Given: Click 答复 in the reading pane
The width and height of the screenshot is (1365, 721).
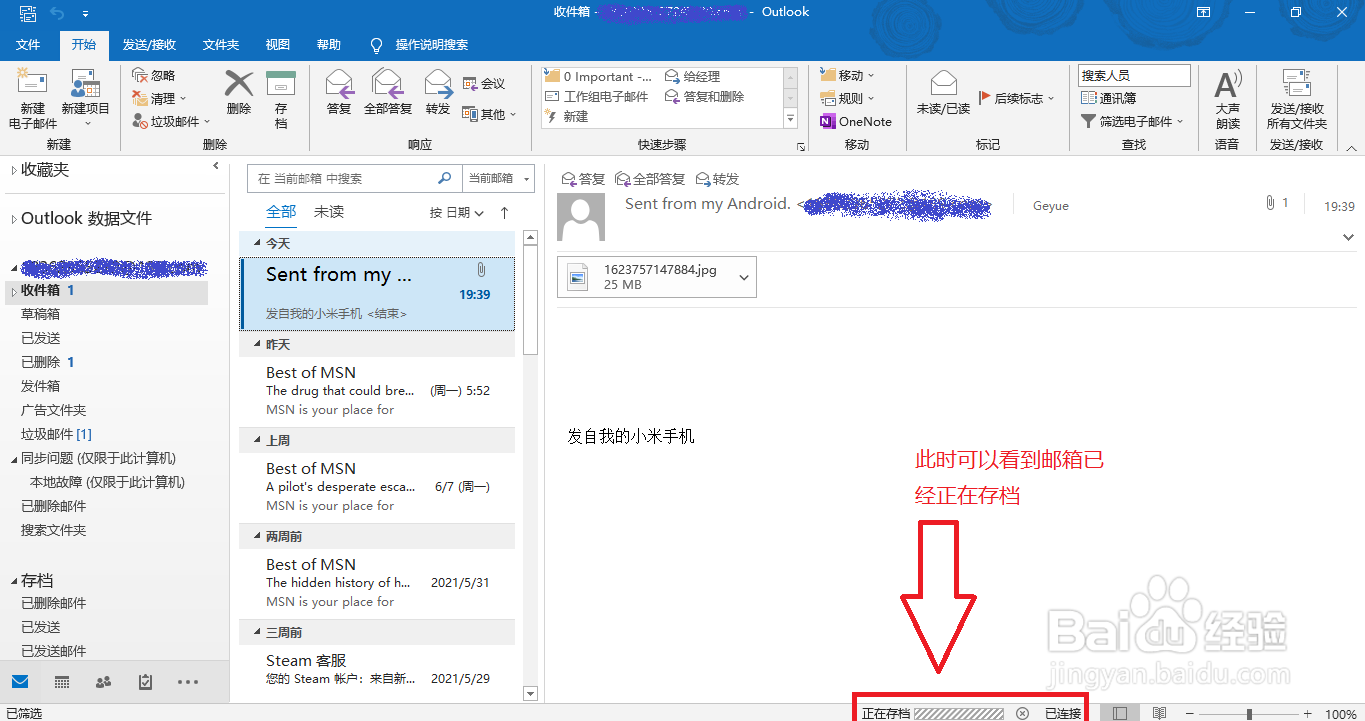Looking at the screenshot, I should (584, 179).
